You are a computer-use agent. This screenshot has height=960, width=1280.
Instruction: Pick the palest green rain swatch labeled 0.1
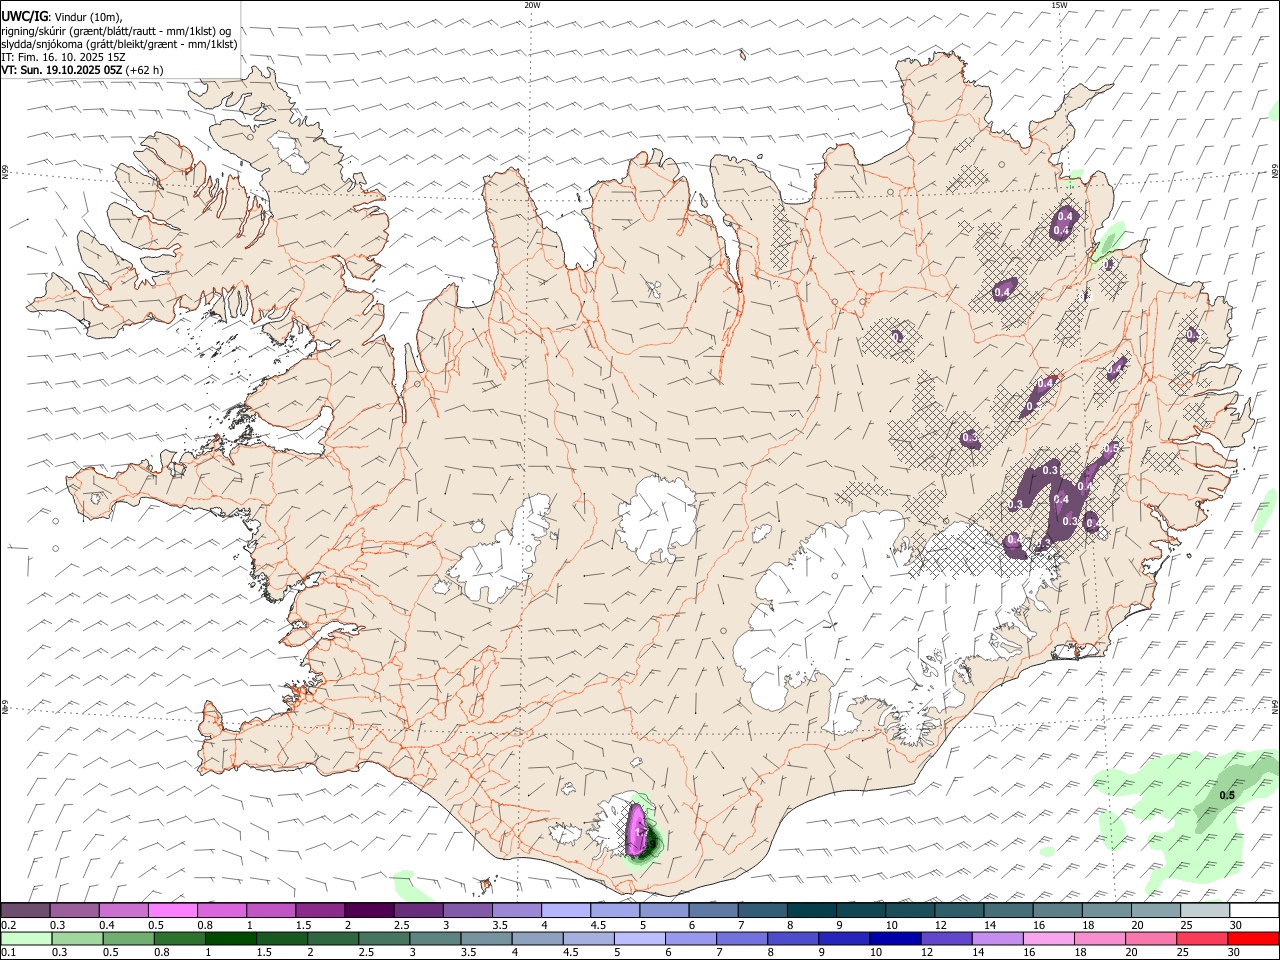(x=26, y=938)
